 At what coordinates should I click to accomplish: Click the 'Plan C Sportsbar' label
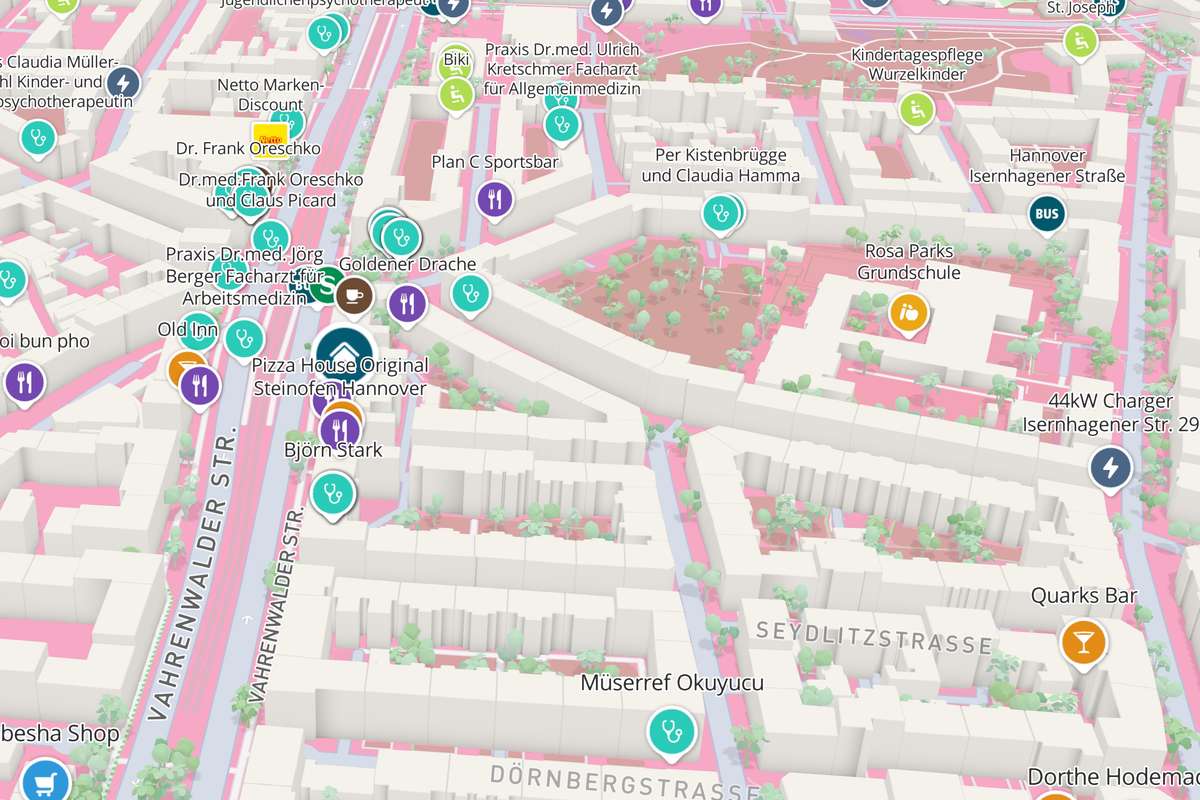(x=495, y=162)
